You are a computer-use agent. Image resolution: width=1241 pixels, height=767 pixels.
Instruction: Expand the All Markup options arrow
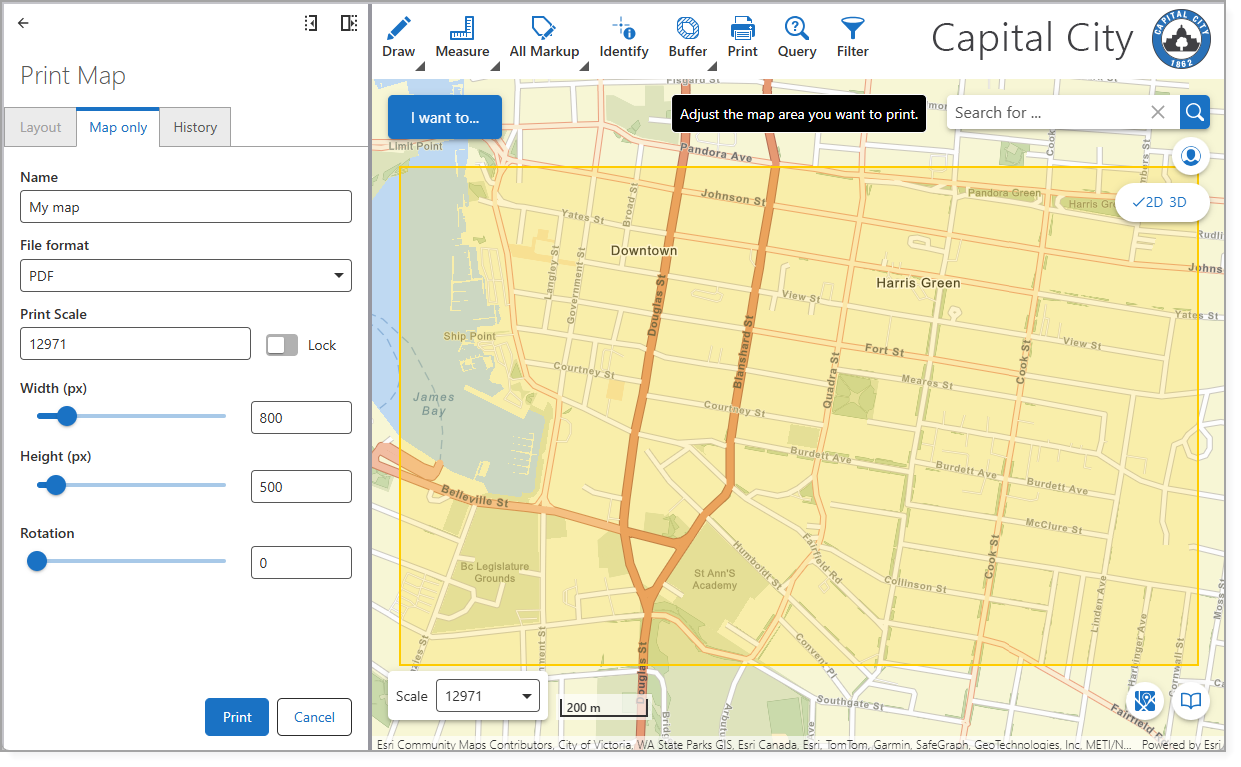coord(584,67)
